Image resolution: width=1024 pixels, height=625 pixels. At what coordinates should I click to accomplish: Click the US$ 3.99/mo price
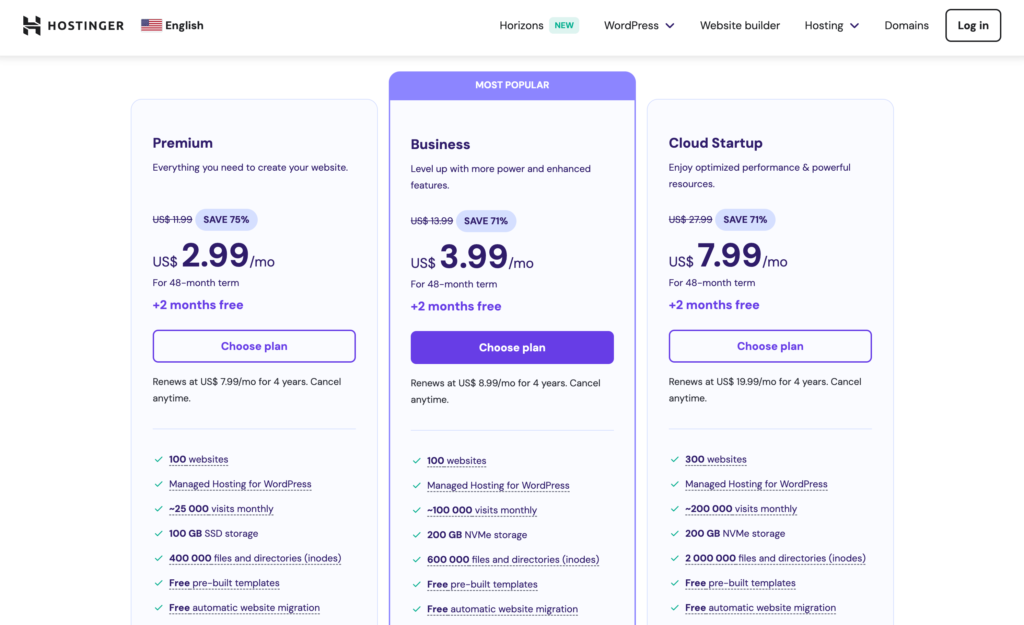click(472, 257)
